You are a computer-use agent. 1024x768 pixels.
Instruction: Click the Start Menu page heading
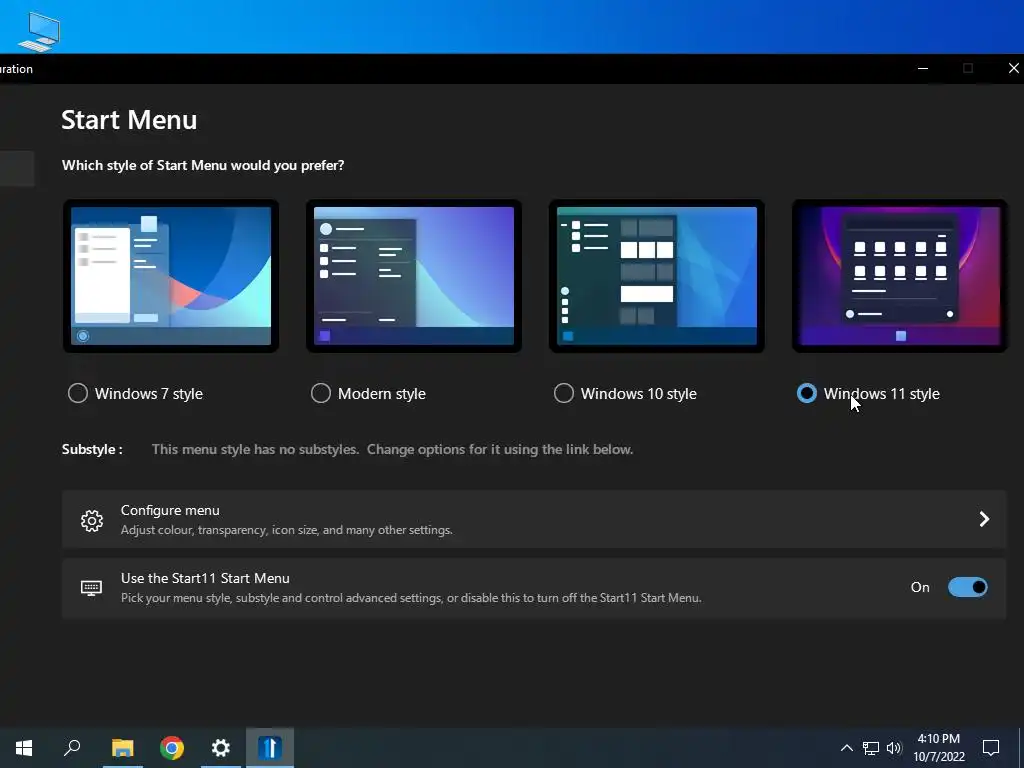[129, 120]
